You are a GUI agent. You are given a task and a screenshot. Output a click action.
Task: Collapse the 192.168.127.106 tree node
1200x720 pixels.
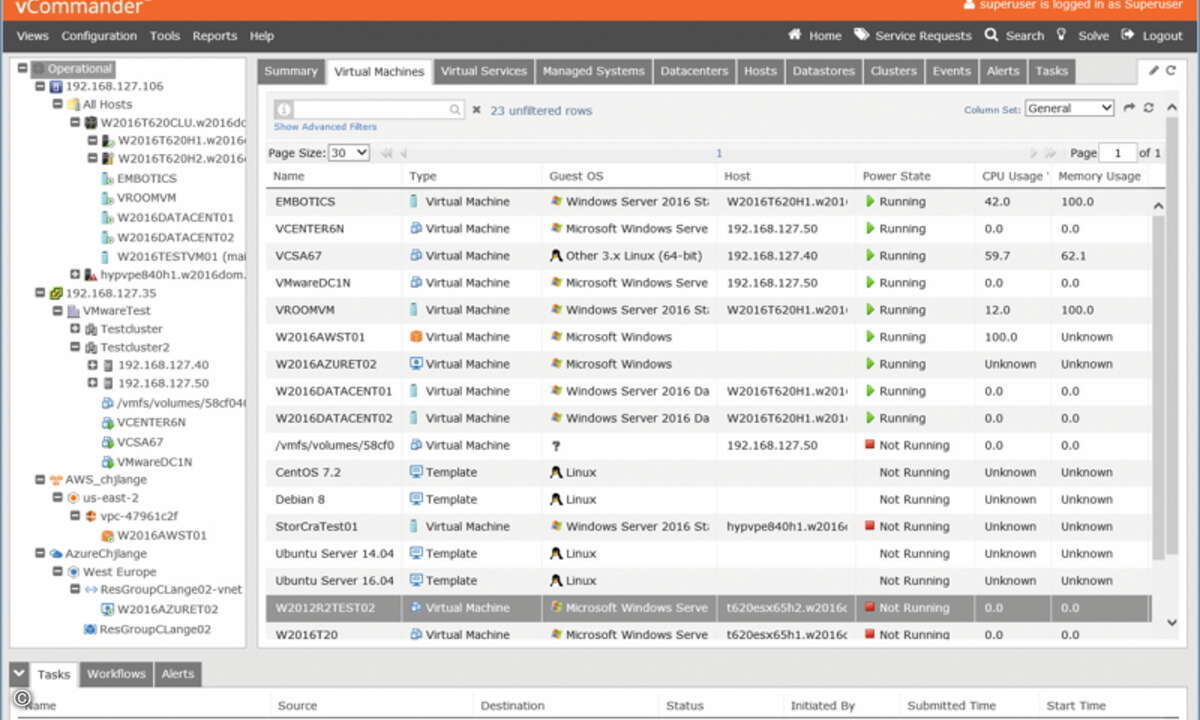39,86
